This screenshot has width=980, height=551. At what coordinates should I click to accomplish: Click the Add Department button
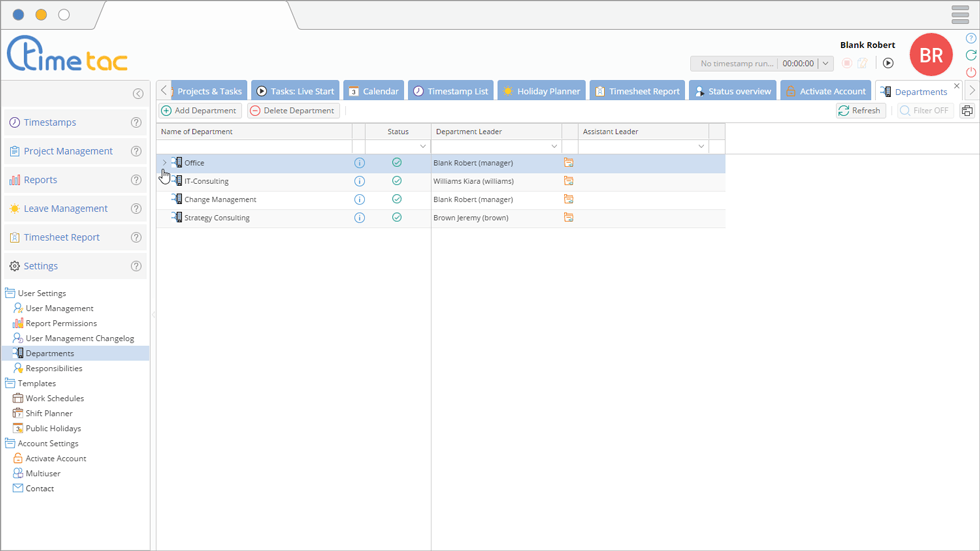[x=199, y=111]
